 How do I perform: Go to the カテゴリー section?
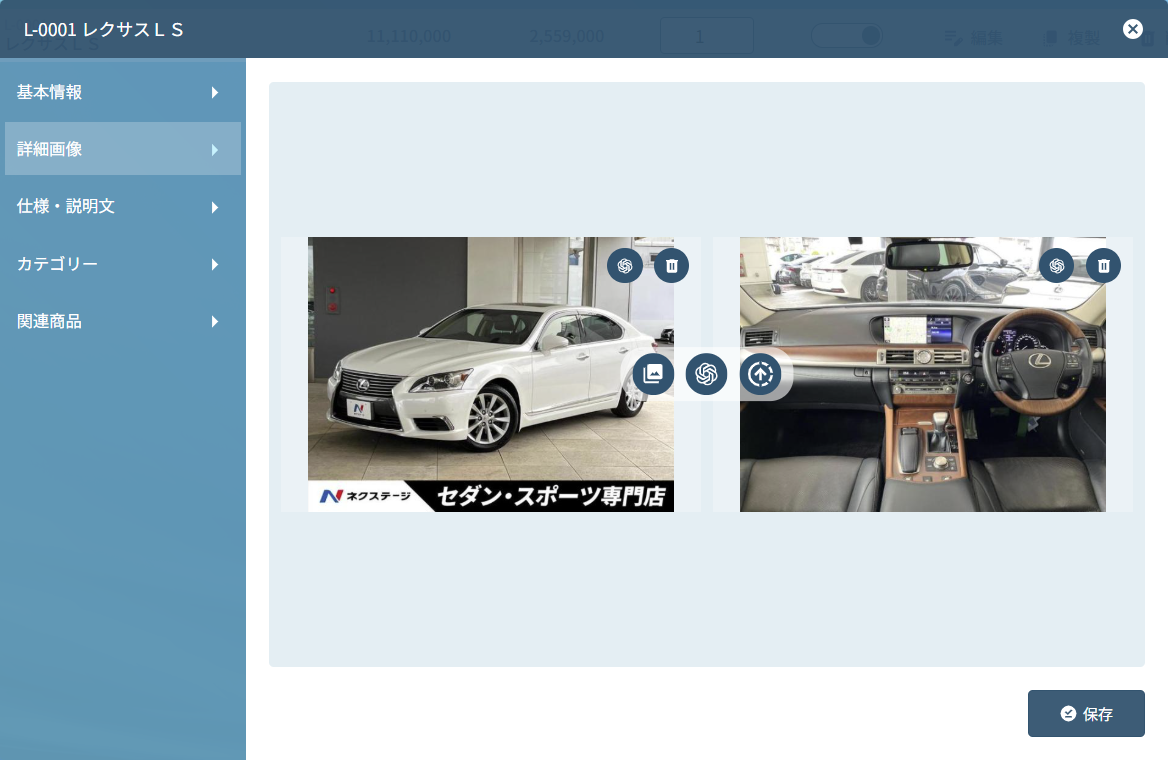pyautogui.click(x=123, y=264)
